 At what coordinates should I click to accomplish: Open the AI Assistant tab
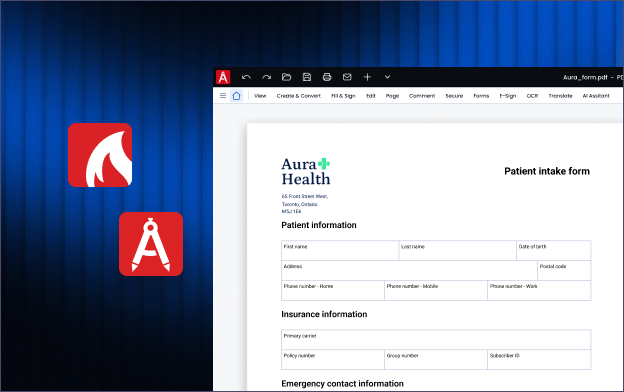pos(596,96)
